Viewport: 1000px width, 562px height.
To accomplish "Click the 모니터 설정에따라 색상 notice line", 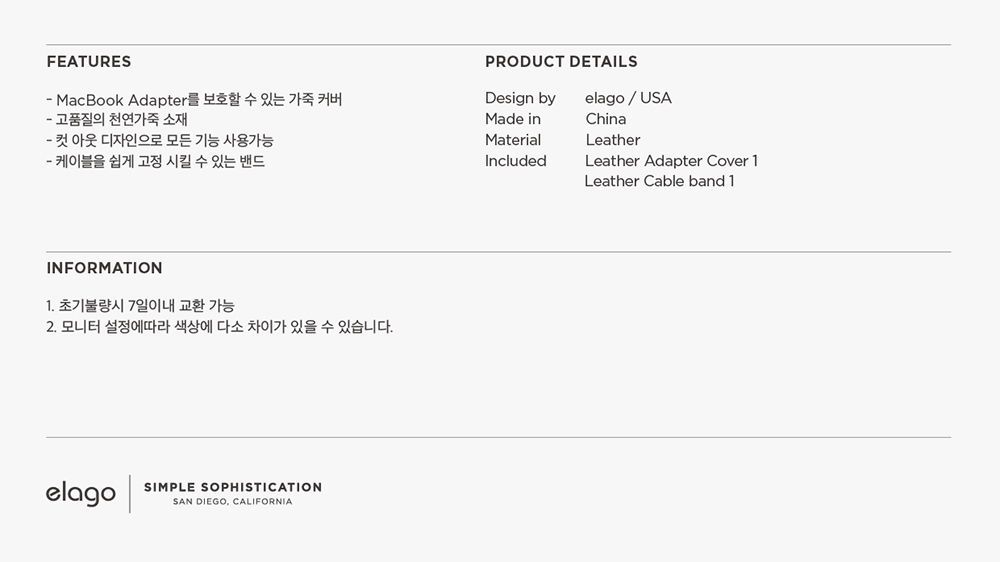I will 220,327.
